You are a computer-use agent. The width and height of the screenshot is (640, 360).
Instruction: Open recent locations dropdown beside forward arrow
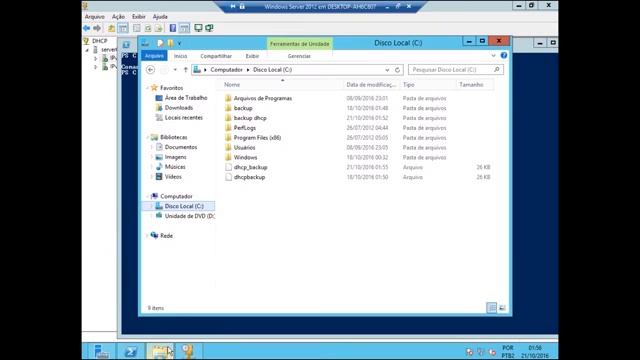175,70
